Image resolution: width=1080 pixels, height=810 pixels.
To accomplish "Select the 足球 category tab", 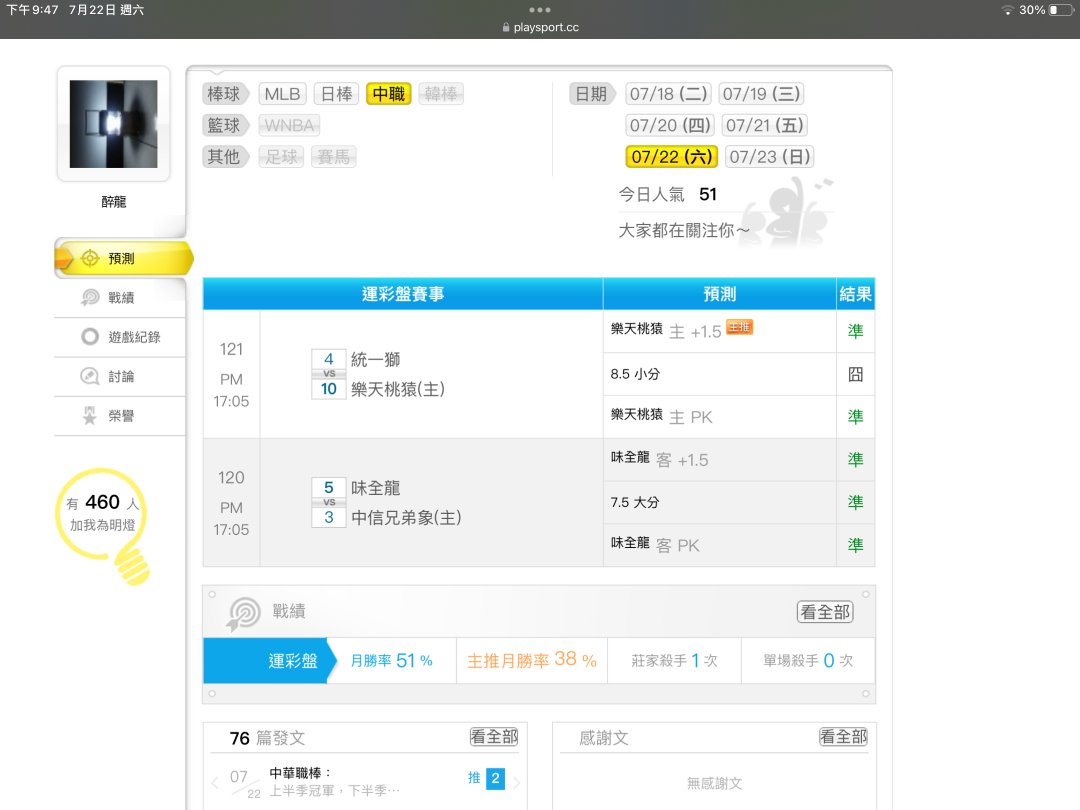I will click(282, 157).
